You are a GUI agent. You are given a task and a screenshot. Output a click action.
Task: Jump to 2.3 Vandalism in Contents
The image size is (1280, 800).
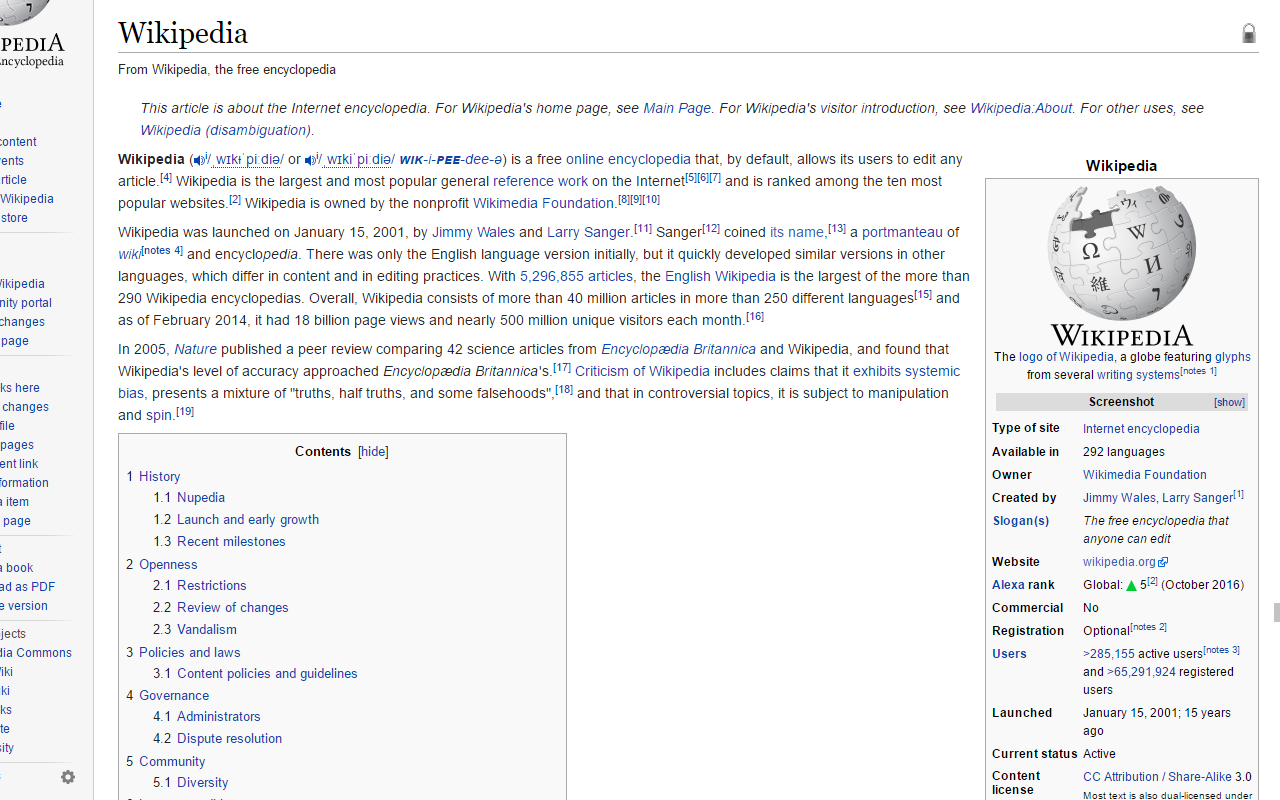(195, 629)
